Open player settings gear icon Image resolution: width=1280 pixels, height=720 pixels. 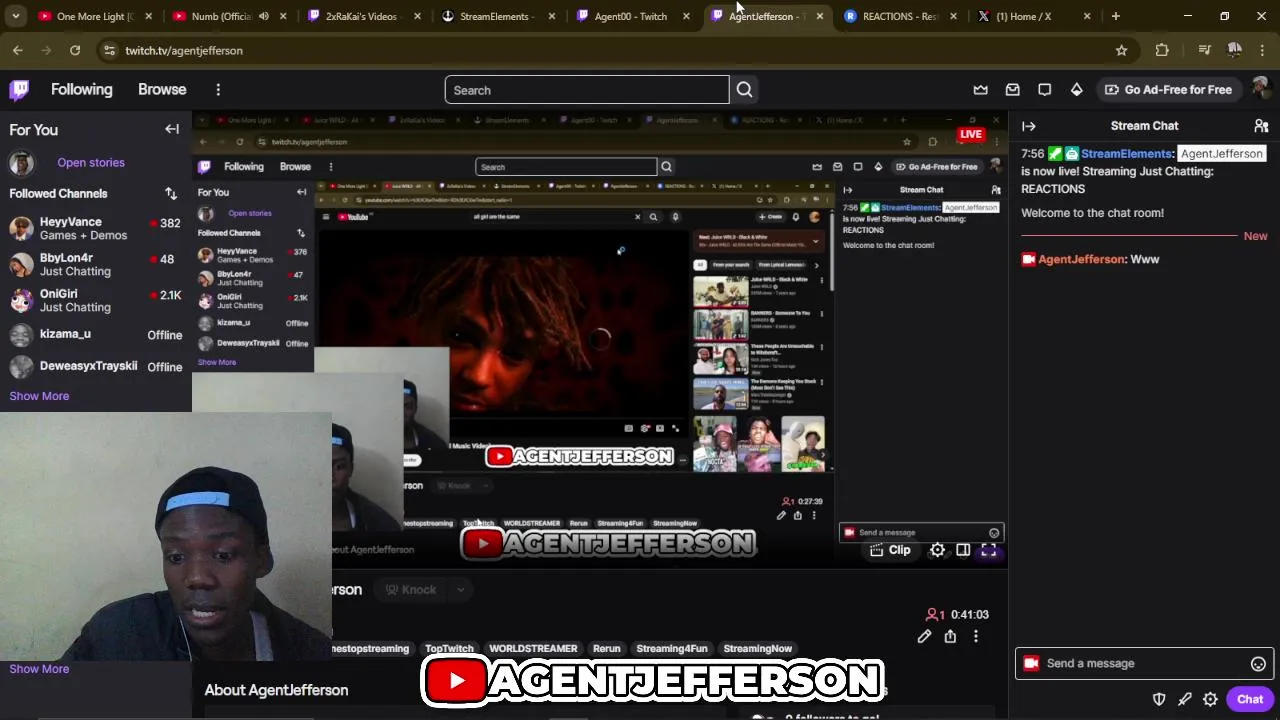(x=937, y=550)
